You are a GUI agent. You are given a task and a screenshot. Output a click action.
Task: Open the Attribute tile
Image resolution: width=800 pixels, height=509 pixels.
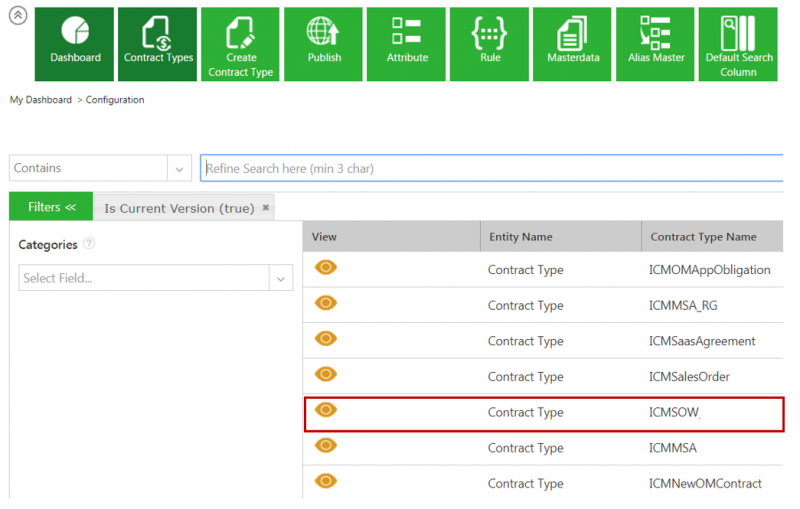pyautogui.click(x=407, y=44)
